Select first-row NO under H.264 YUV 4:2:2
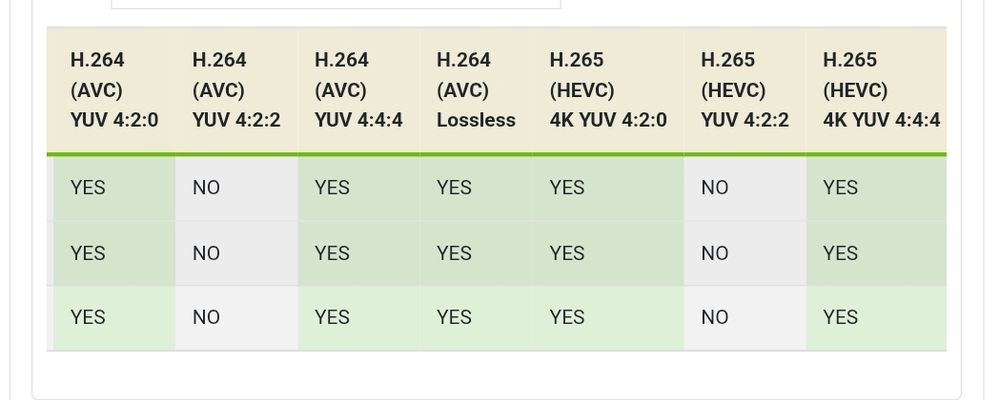The height and width of the screenshot is (400, 1000). click(206, 188)
